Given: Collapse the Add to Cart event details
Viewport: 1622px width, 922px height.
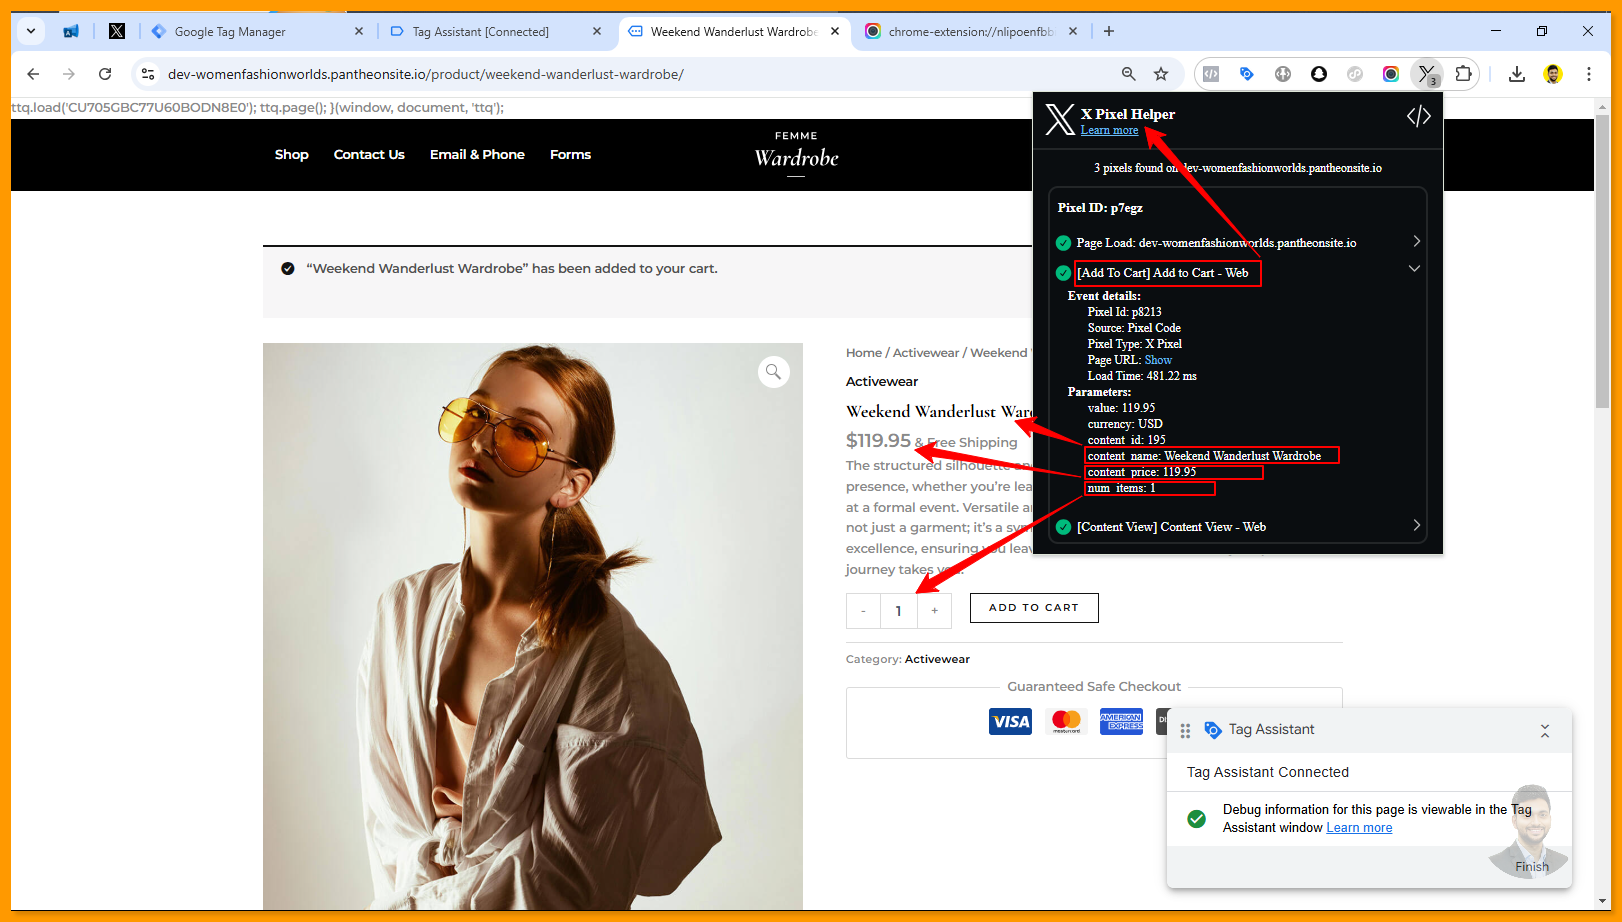Looking at the screenshot, I should 1414,269.
